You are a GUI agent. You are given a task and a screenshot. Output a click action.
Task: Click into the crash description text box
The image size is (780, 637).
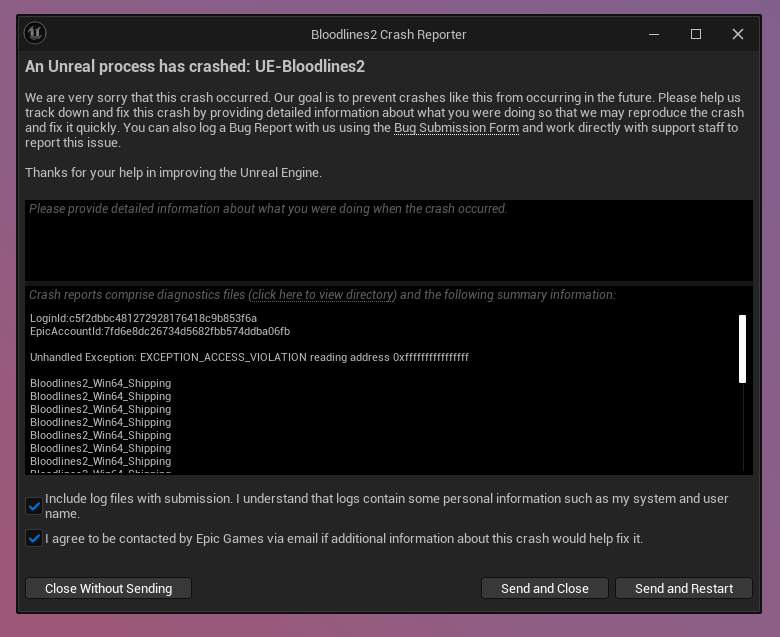[388, 240]
